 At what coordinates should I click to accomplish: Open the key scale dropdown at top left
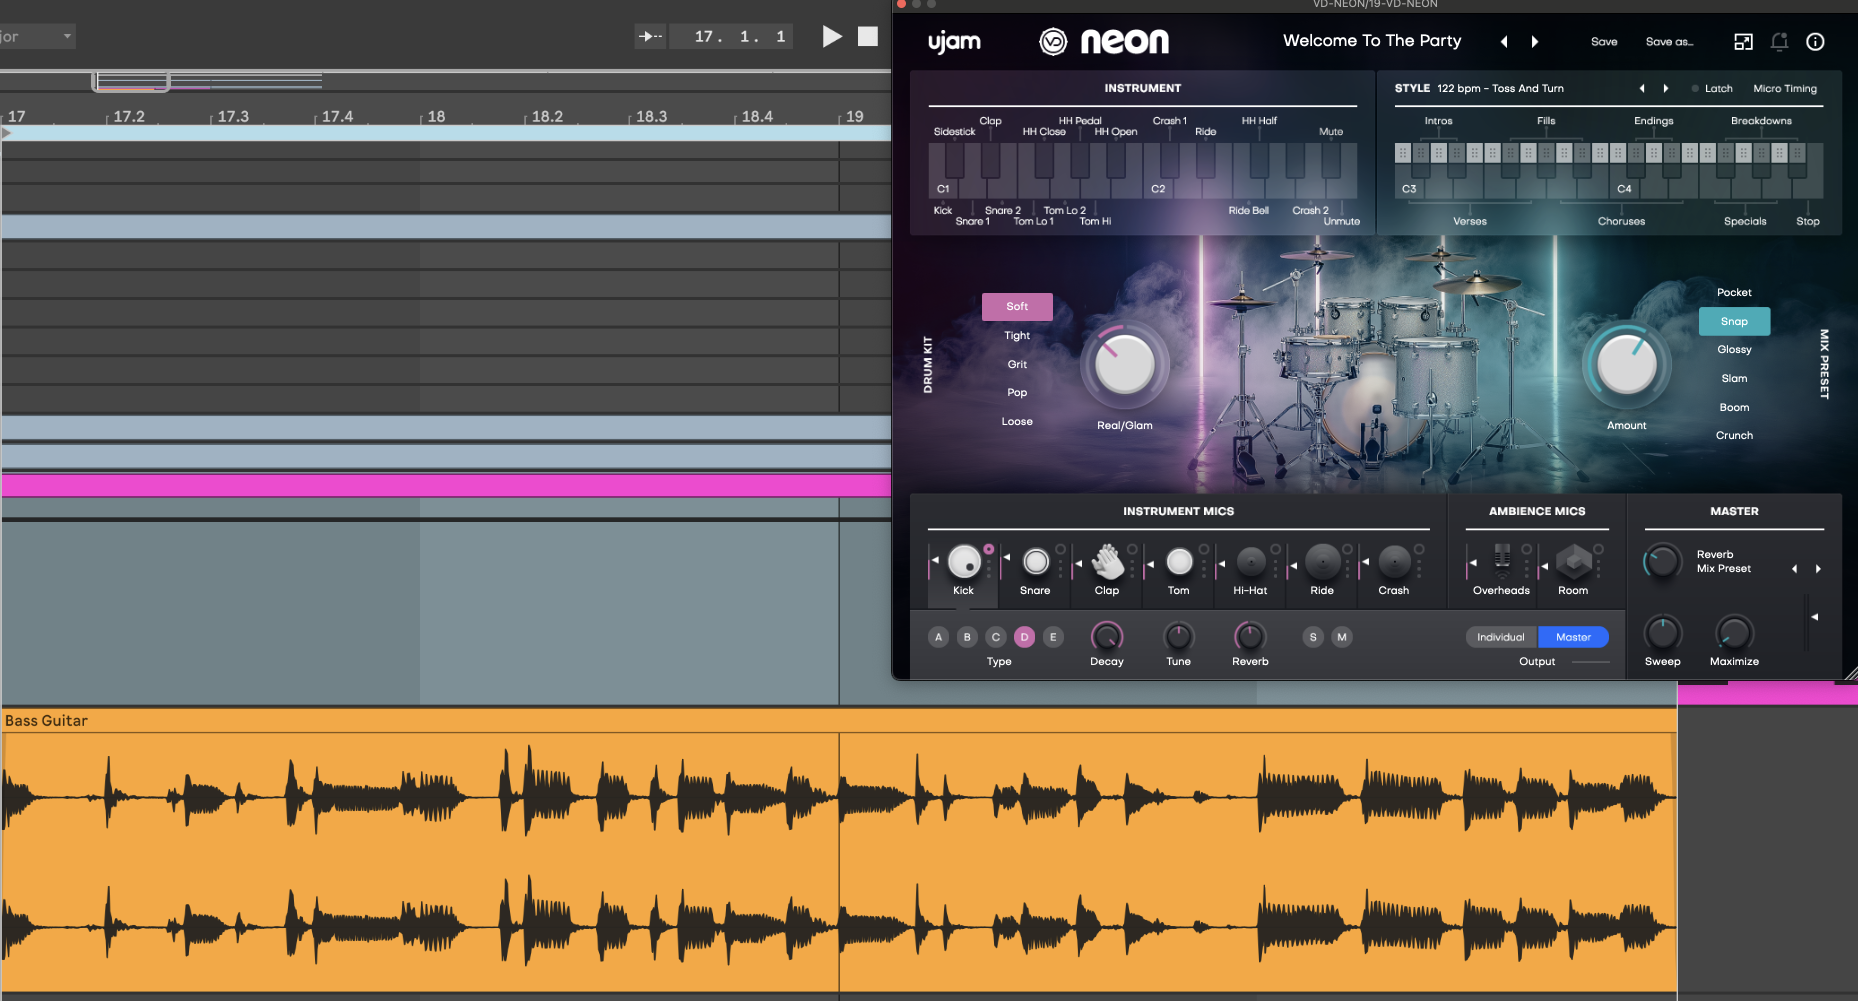coord(38,37)
